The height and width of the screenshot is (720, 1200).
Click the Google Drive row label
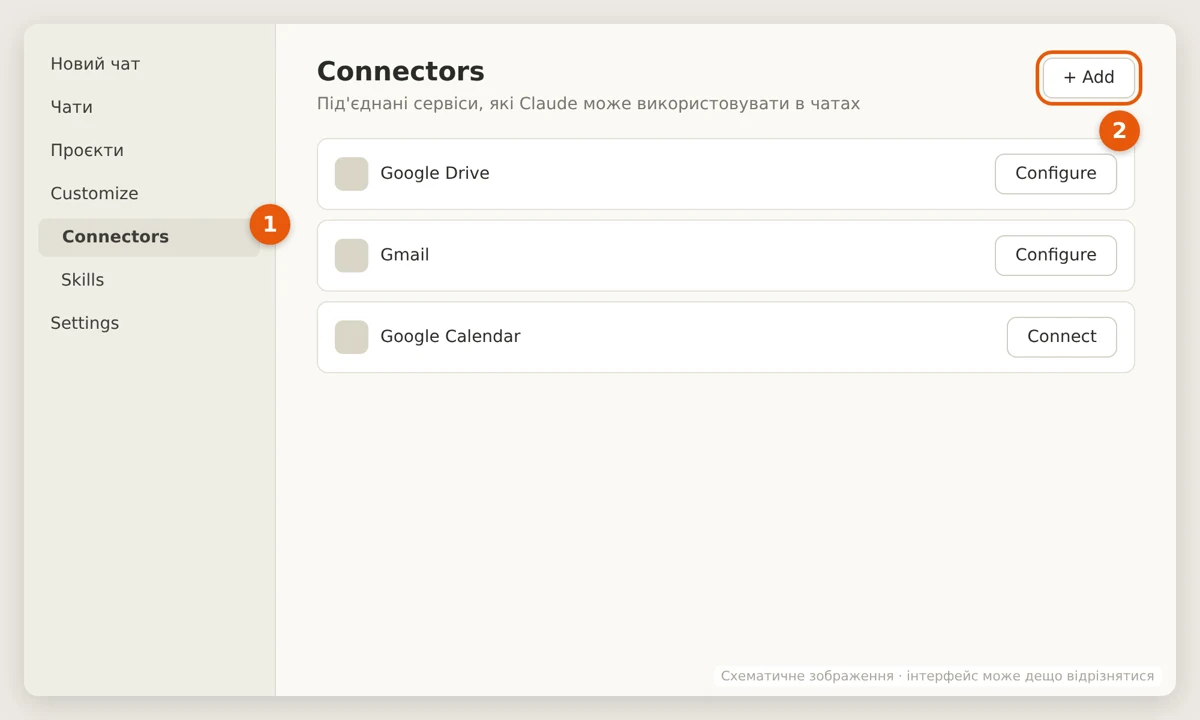(435, 173)
